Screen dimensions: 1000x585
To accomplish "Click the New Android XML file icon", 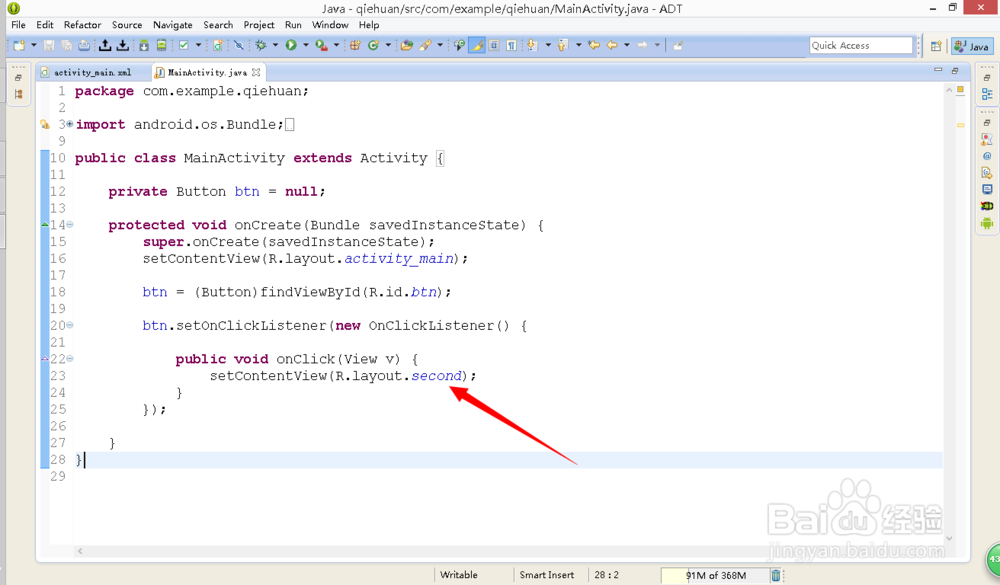I will coord(218,45).
